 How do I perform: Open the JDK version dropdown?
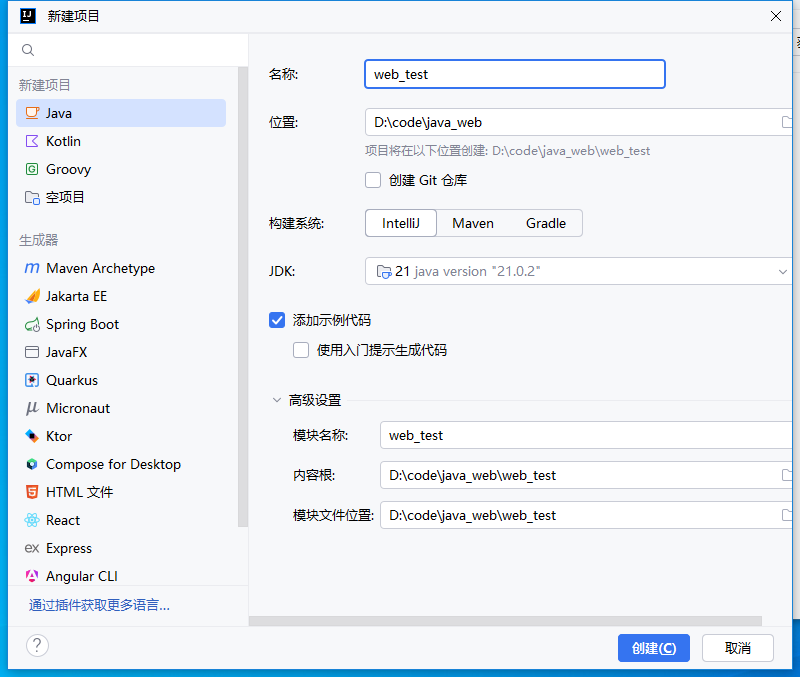tap(782, 271)
